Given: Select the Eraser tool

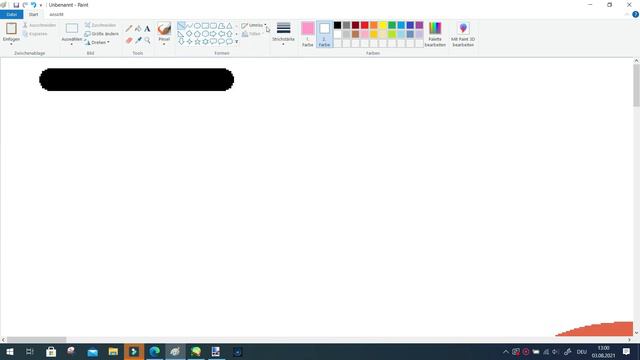Looking at the screenshot, I should [129, 40].
